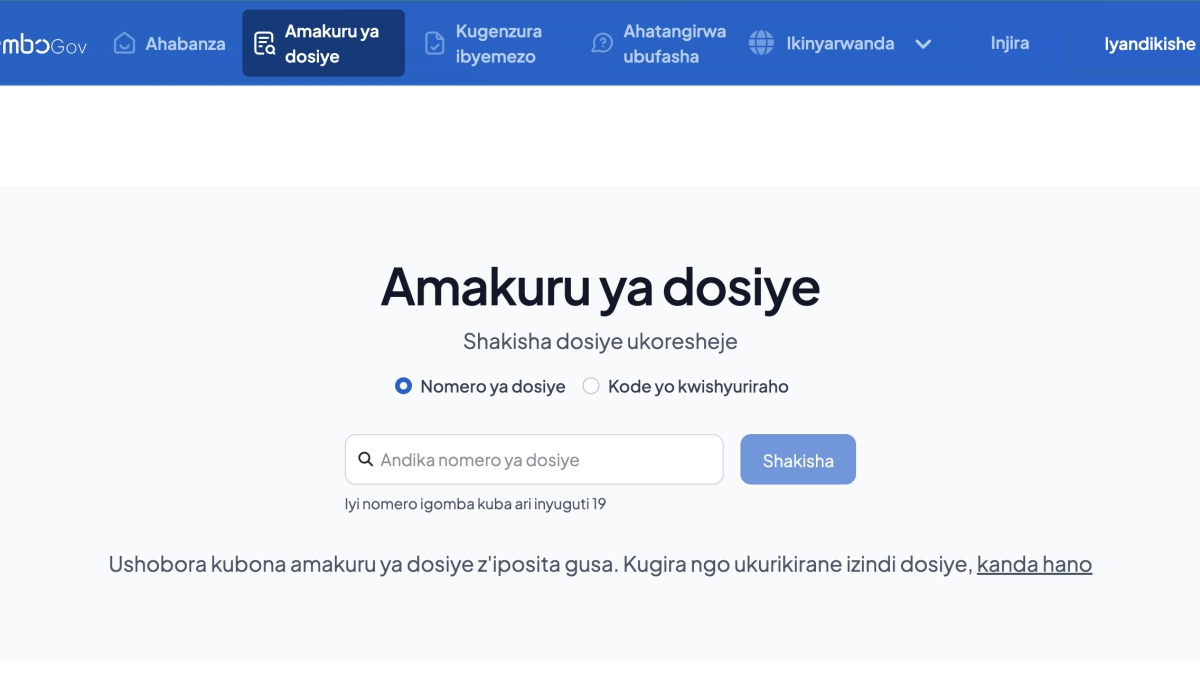Open the Ahatangirwa ubufasha menu item
This screenshot has height=700, width=1200.
(x=674, y=44)
